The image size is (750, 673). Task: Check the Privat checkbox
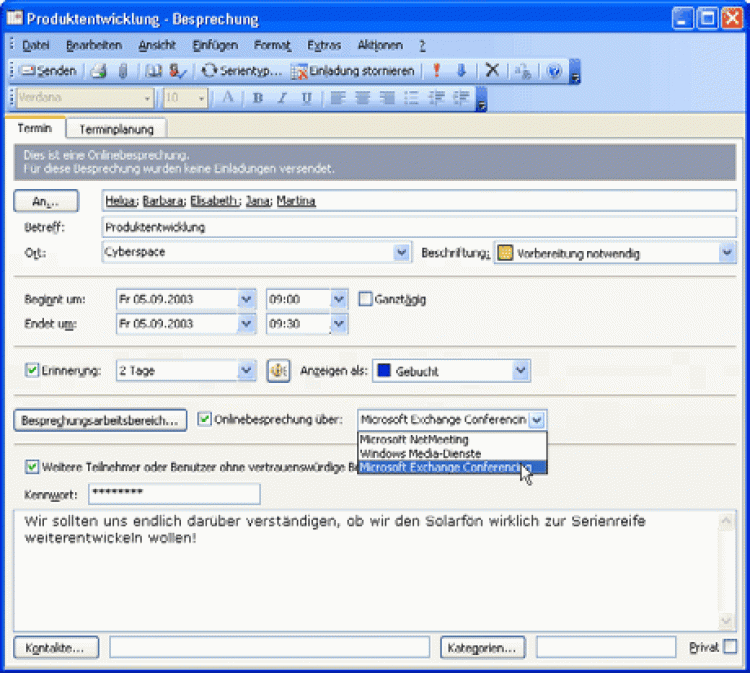pyautogui.click(x=730, y=647)
